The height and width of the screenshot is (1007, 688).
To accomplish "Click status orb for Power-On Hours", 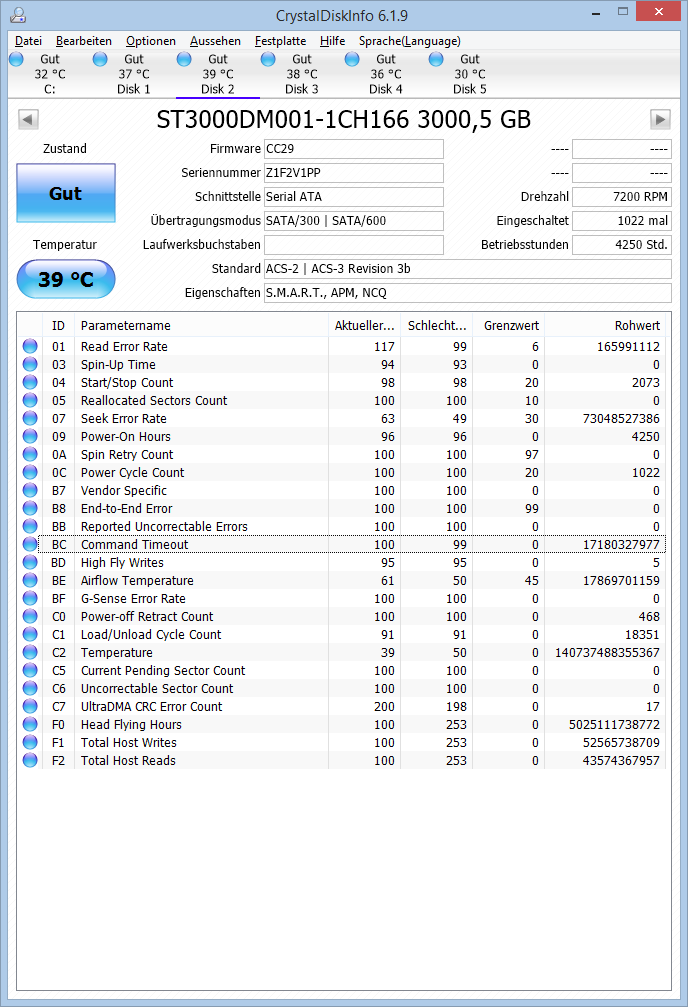I will click(x=30, y=436).
